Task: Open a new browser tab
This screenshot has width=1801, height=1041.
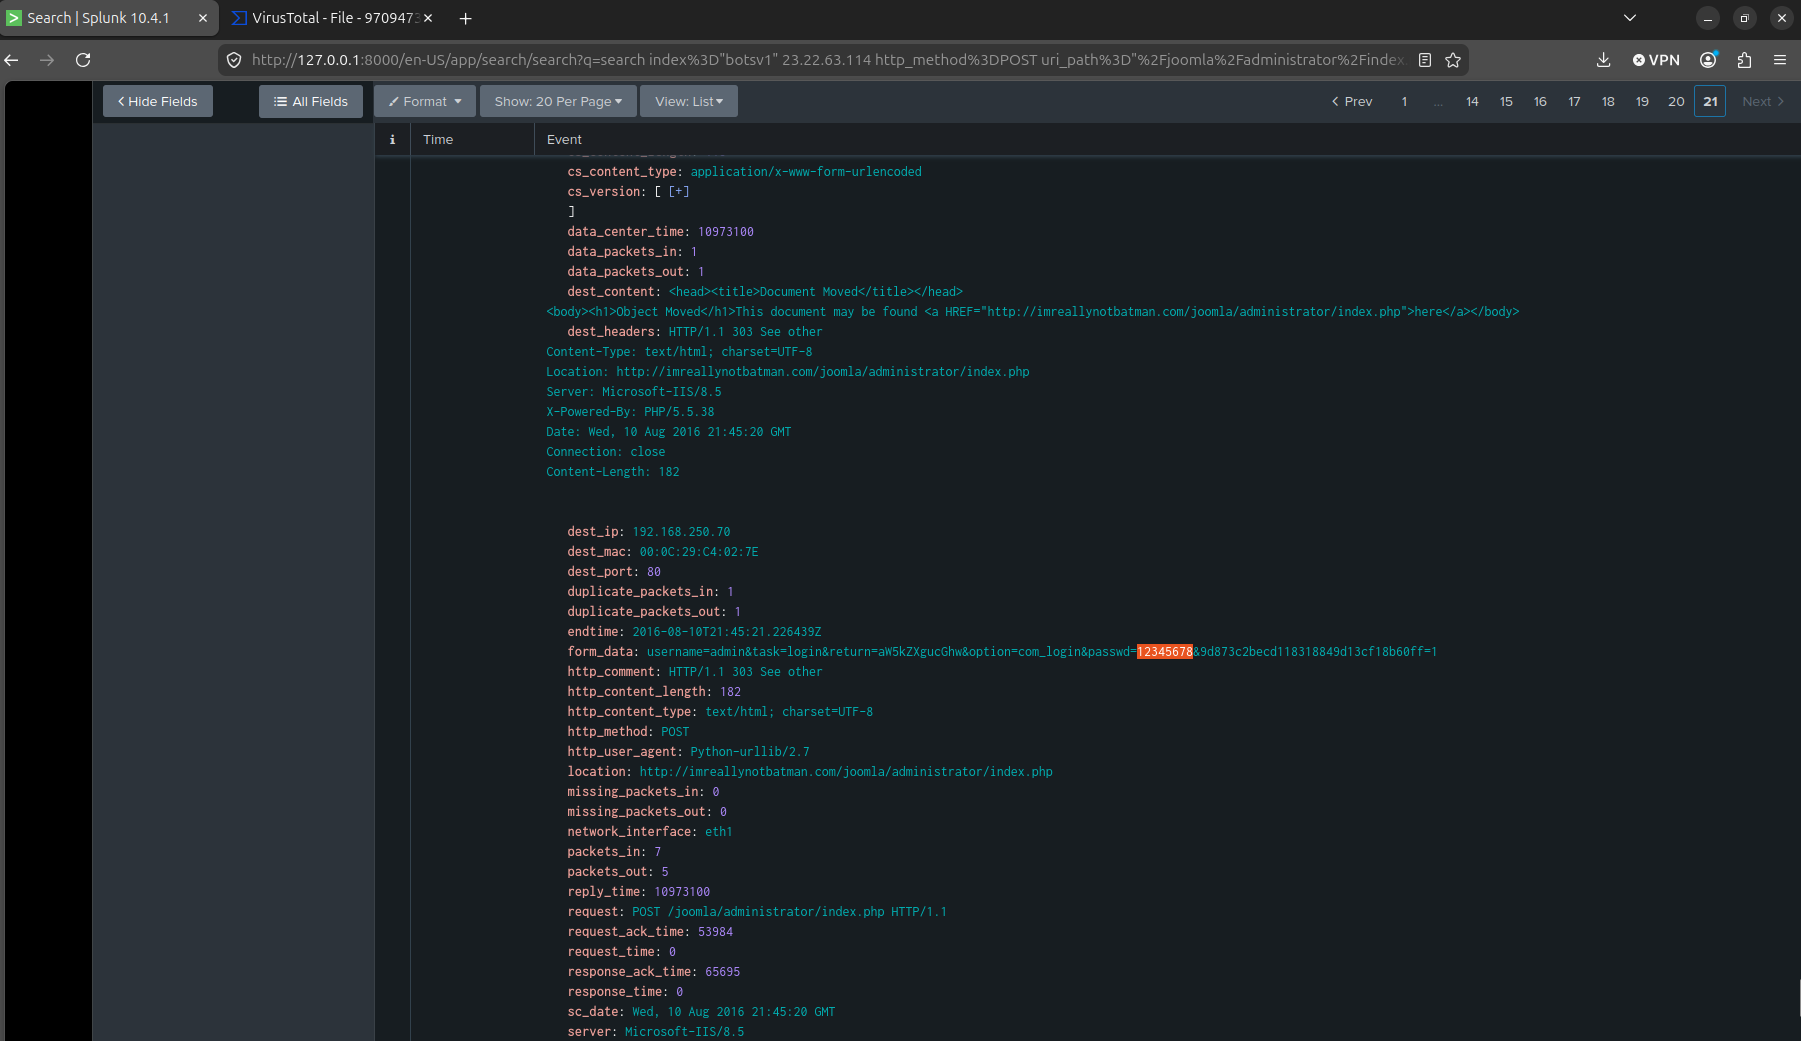Action: 465,18
